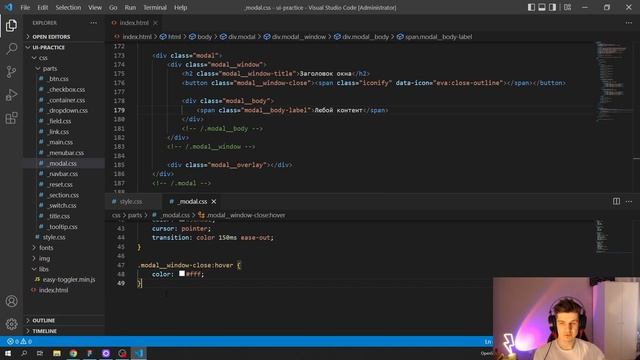Open the Search view in activity bar
Viewport: 640px width, 360px height.
point(11,49)
